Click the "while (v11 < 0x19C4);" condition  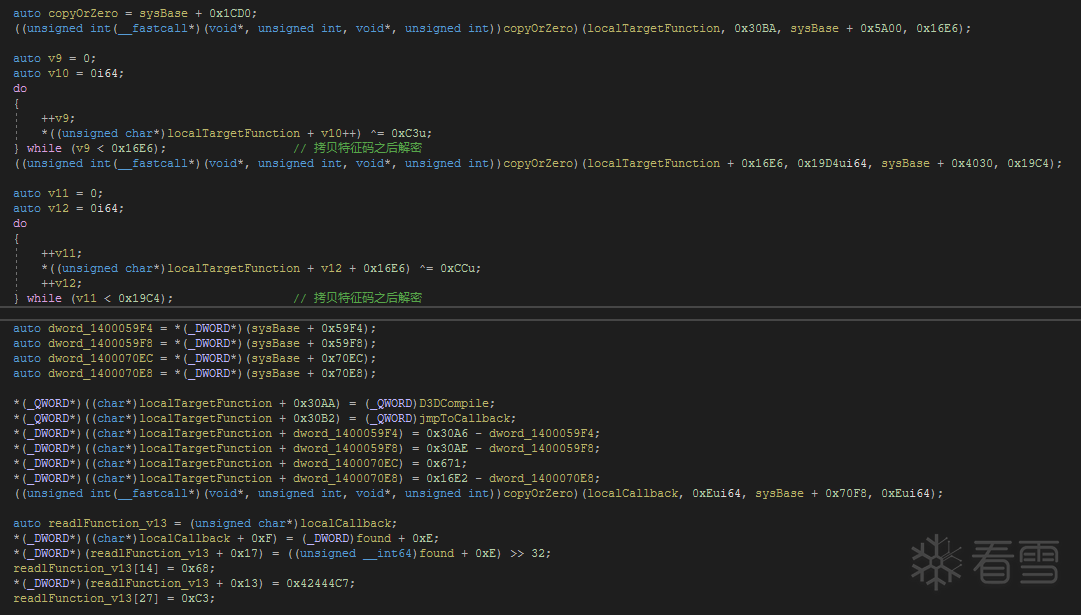[x=100, y=299]
